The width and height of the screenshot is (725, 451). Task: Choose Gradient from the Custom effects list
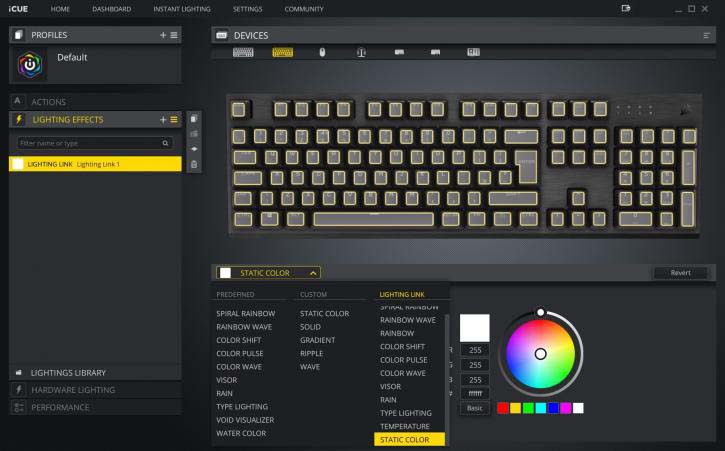[x=318, y=340]
